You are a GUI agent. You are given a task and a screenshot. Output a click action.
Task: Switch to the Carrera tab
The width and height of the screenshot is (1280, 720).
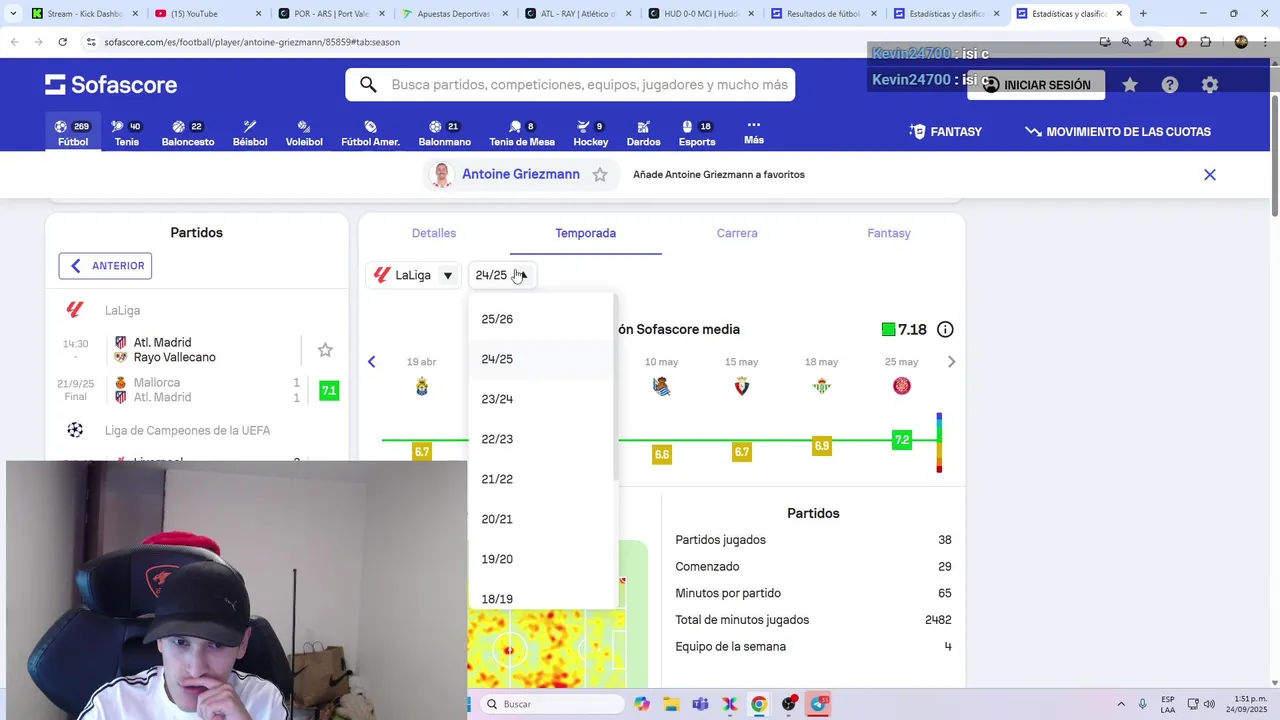pos(737,233)
